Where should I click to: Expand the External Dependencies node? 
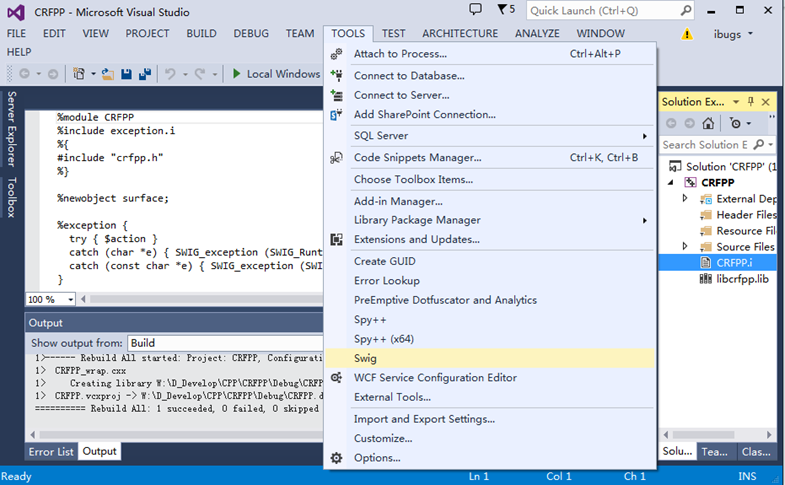click(x=685, y=199)
